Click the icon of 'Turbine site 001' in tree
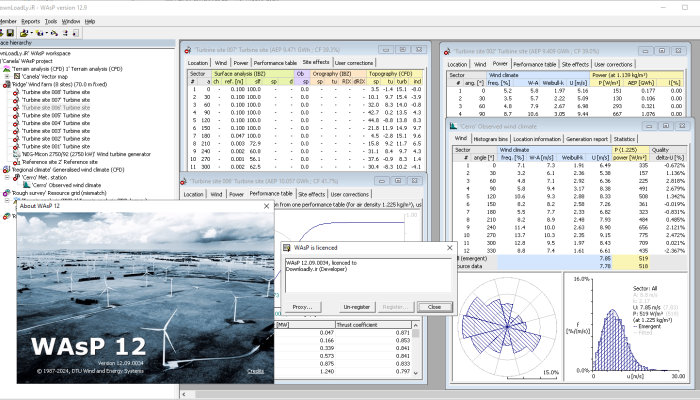 pyautogui.click(x=16, y=146)
